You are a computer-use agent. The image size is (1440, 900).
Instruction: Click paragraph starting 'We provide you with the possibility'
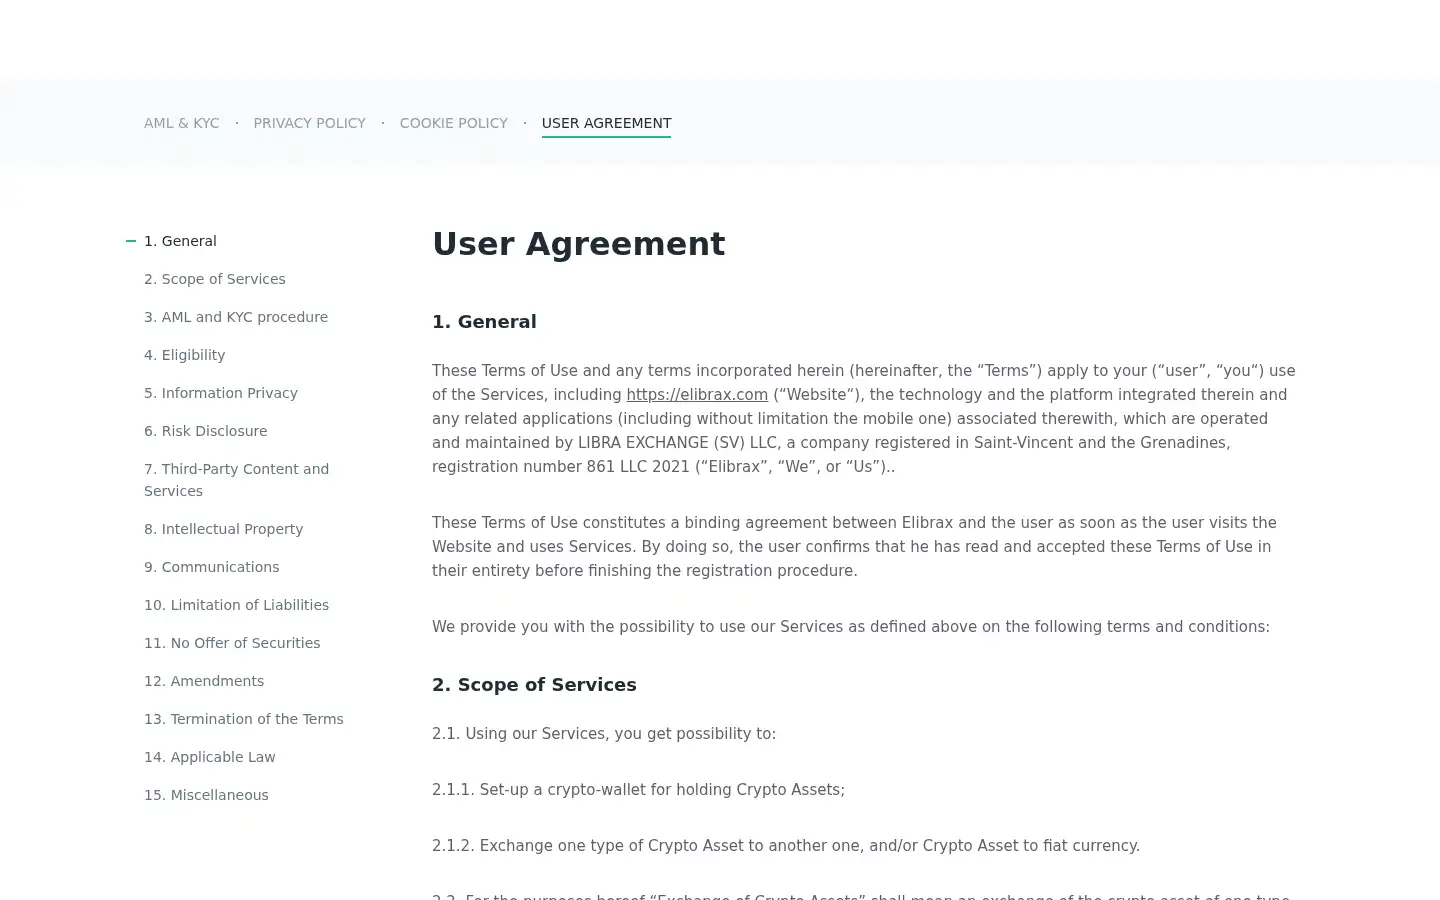point(851,627)
